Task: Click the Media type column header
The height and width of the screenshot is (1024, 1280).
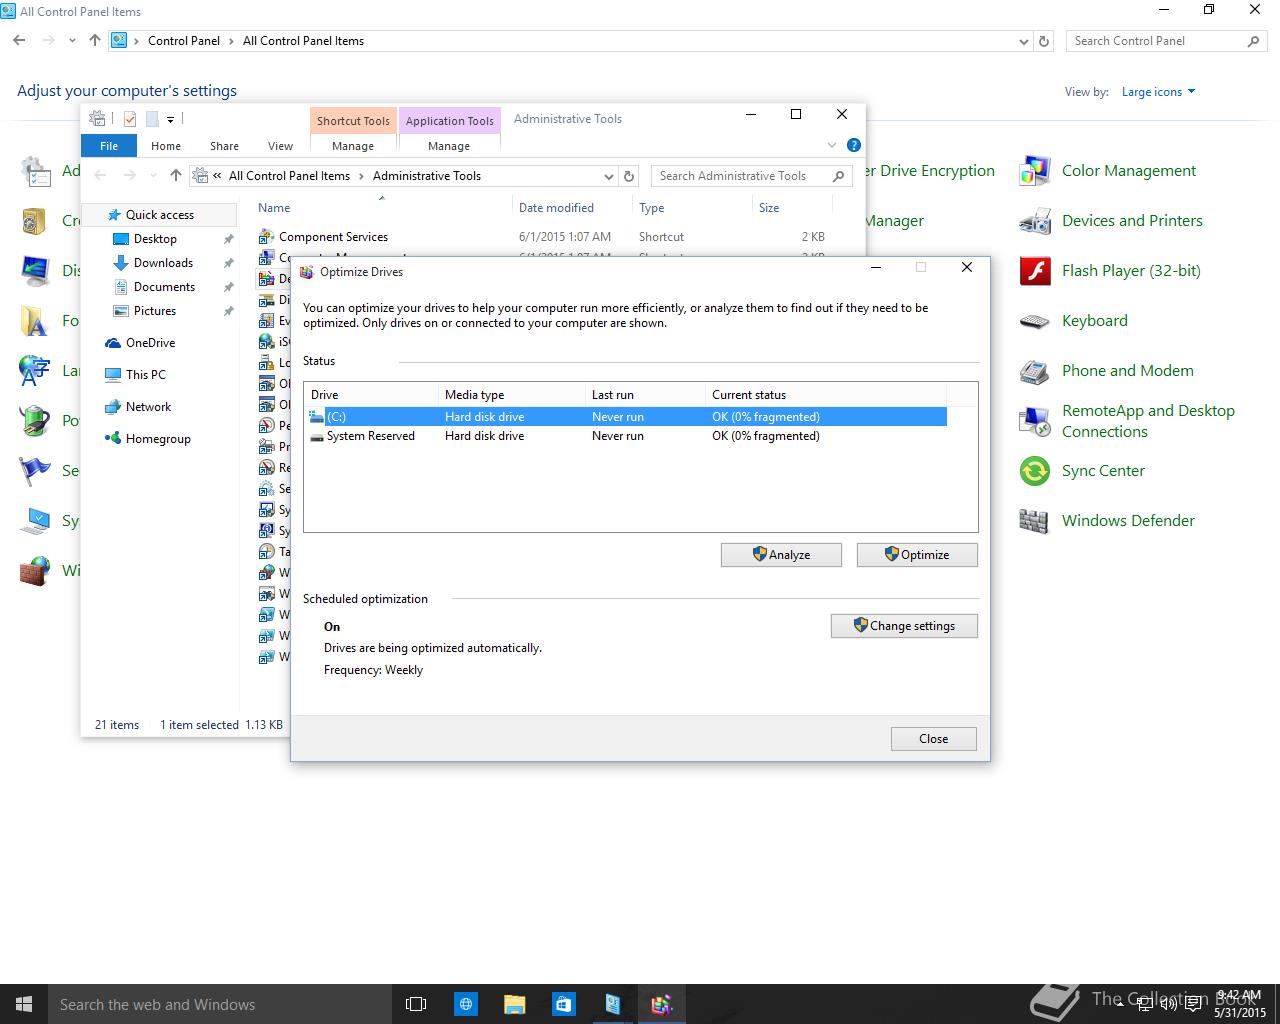Action: 512,395
